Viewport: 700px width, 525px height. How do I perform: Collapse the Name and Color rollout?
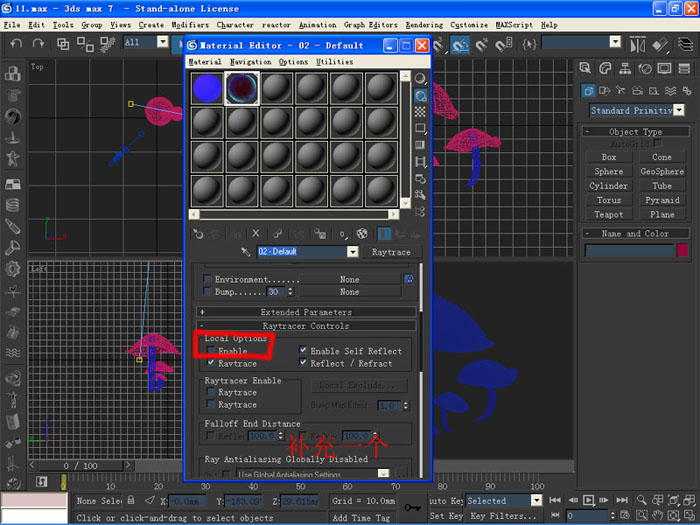click(x=635, y=233)
